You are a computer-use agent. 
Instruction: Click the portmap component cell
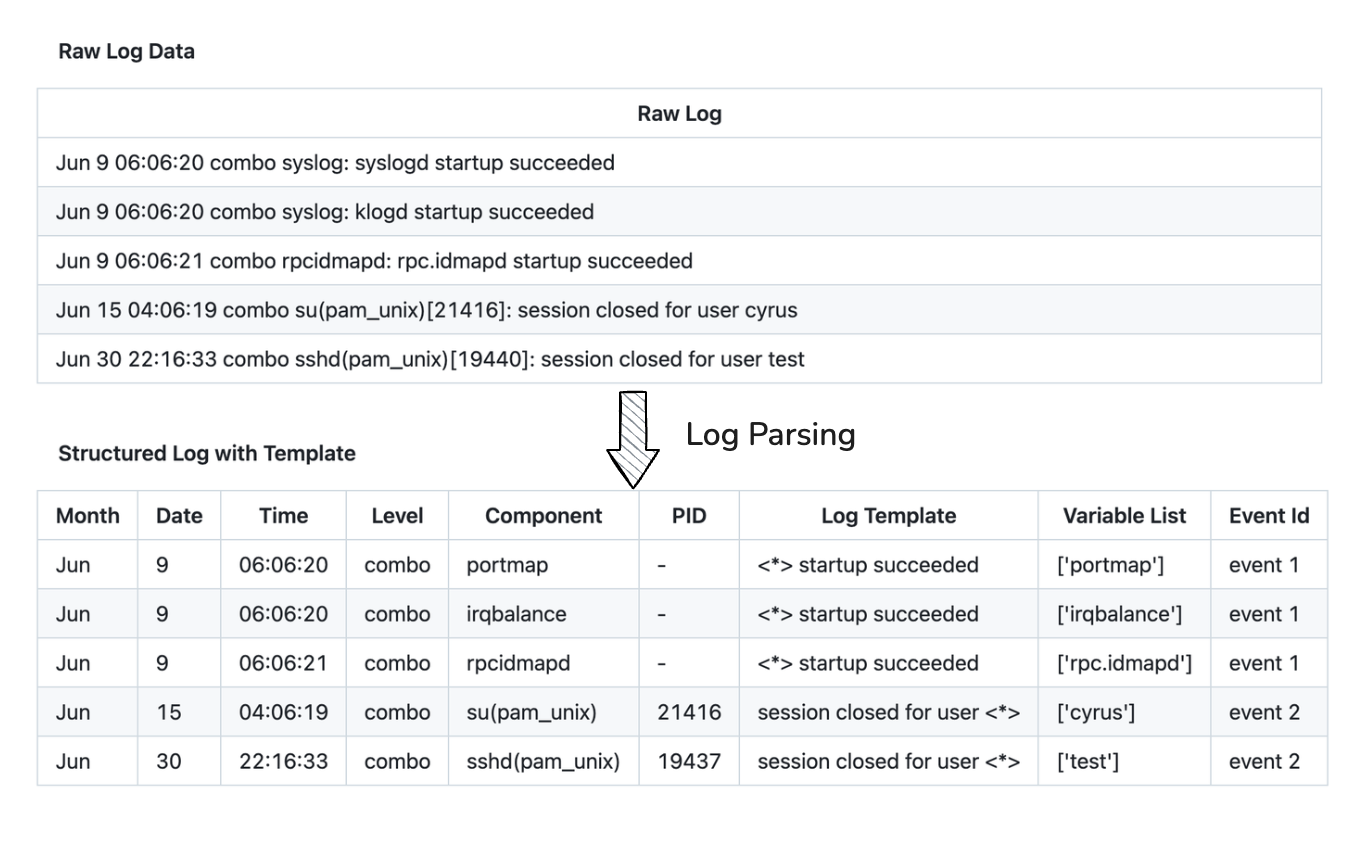coord(507,565)
